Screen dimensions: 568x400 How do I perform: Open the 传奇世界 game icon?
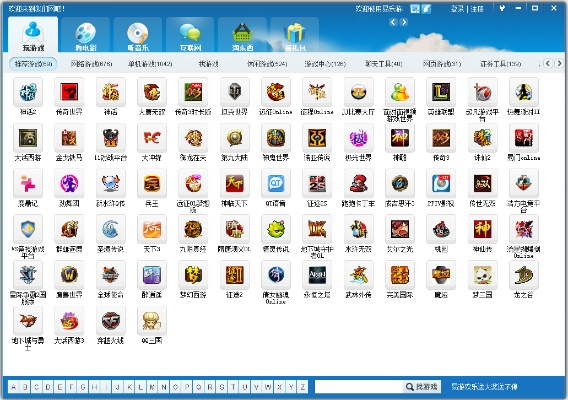click(69, 92)
